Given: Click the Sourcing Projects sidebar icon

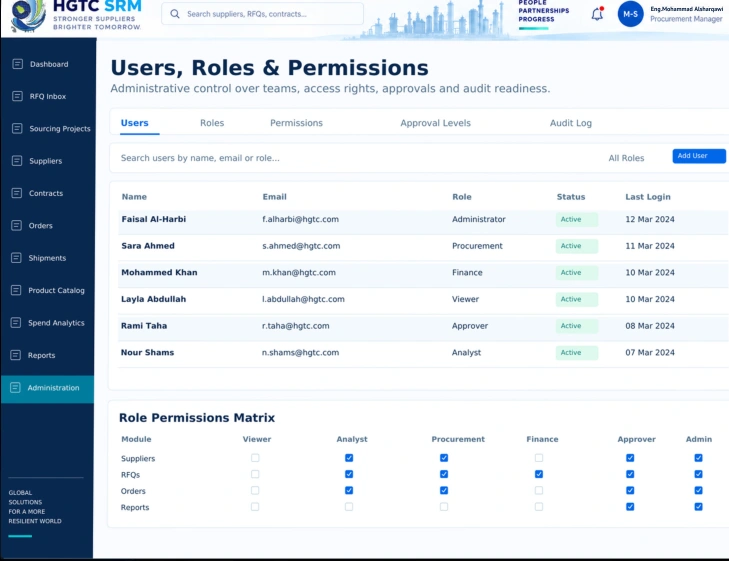Looking at the screenshot, I should coord(17,128).
